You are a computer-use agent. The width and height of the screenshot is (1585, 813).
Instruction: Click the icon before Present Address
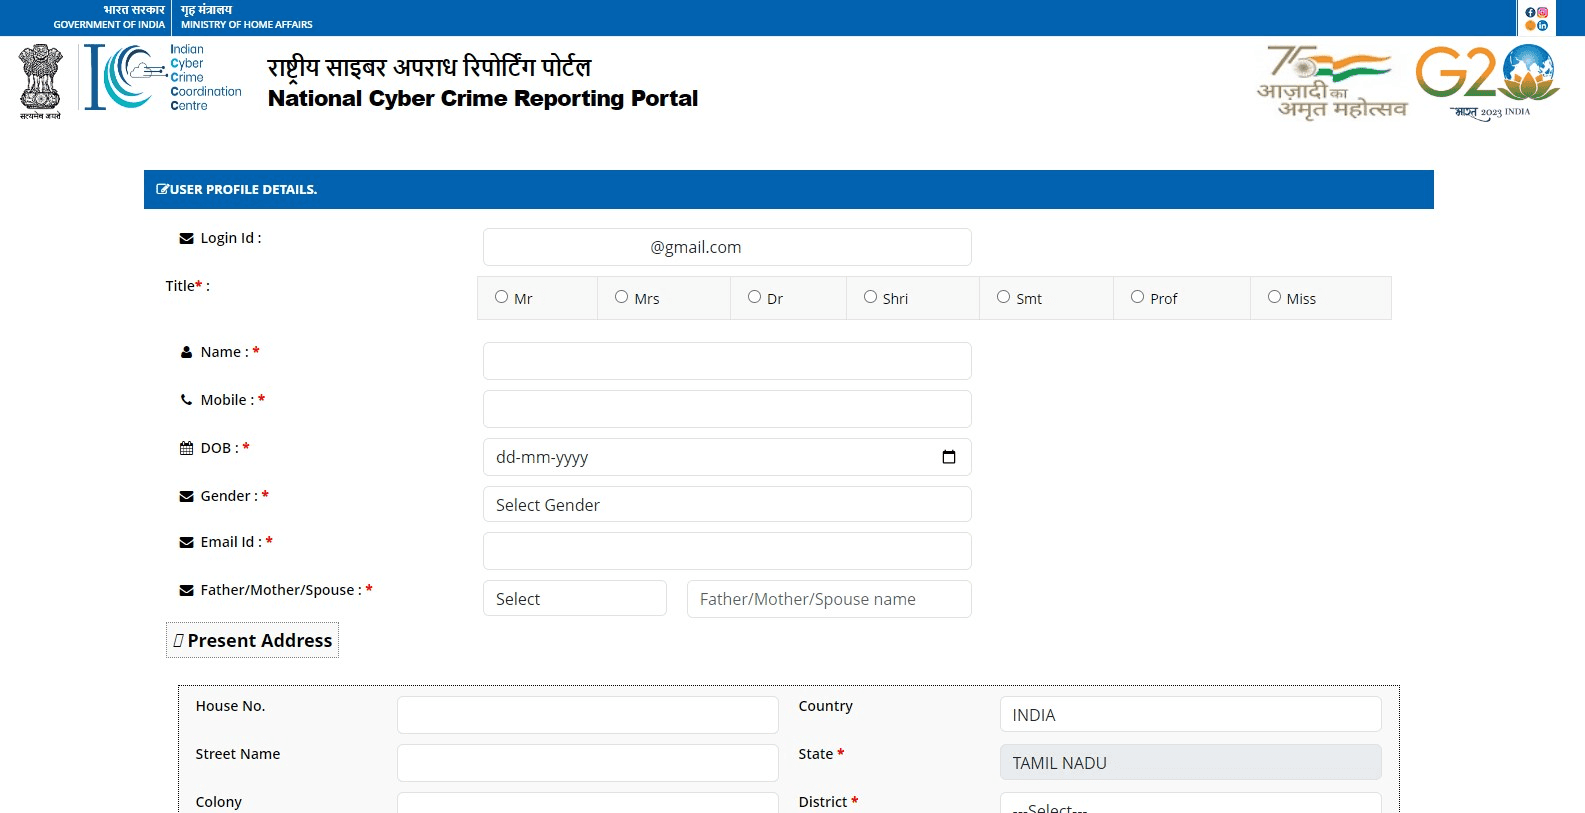(x=178, y=640)
